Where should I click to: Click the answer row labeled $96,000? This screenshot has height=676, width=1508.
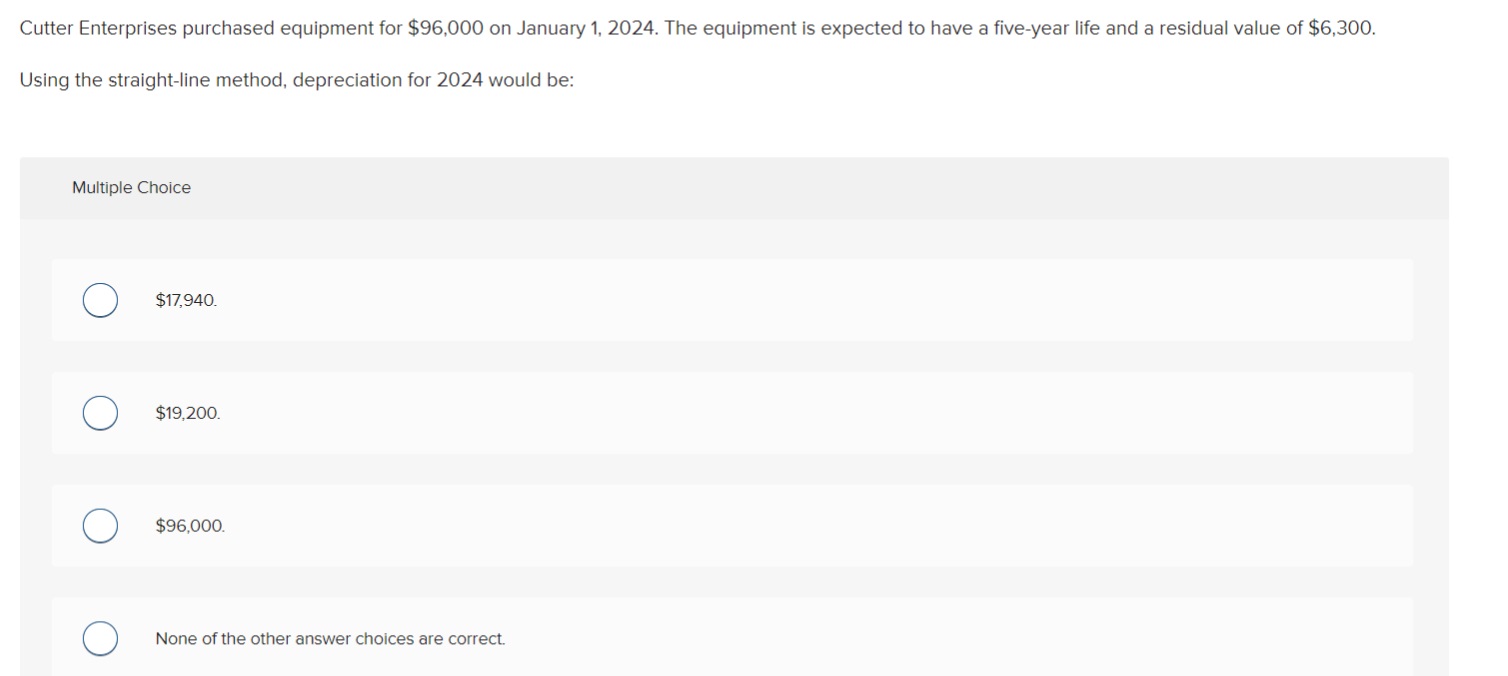[x=700, y=525]
